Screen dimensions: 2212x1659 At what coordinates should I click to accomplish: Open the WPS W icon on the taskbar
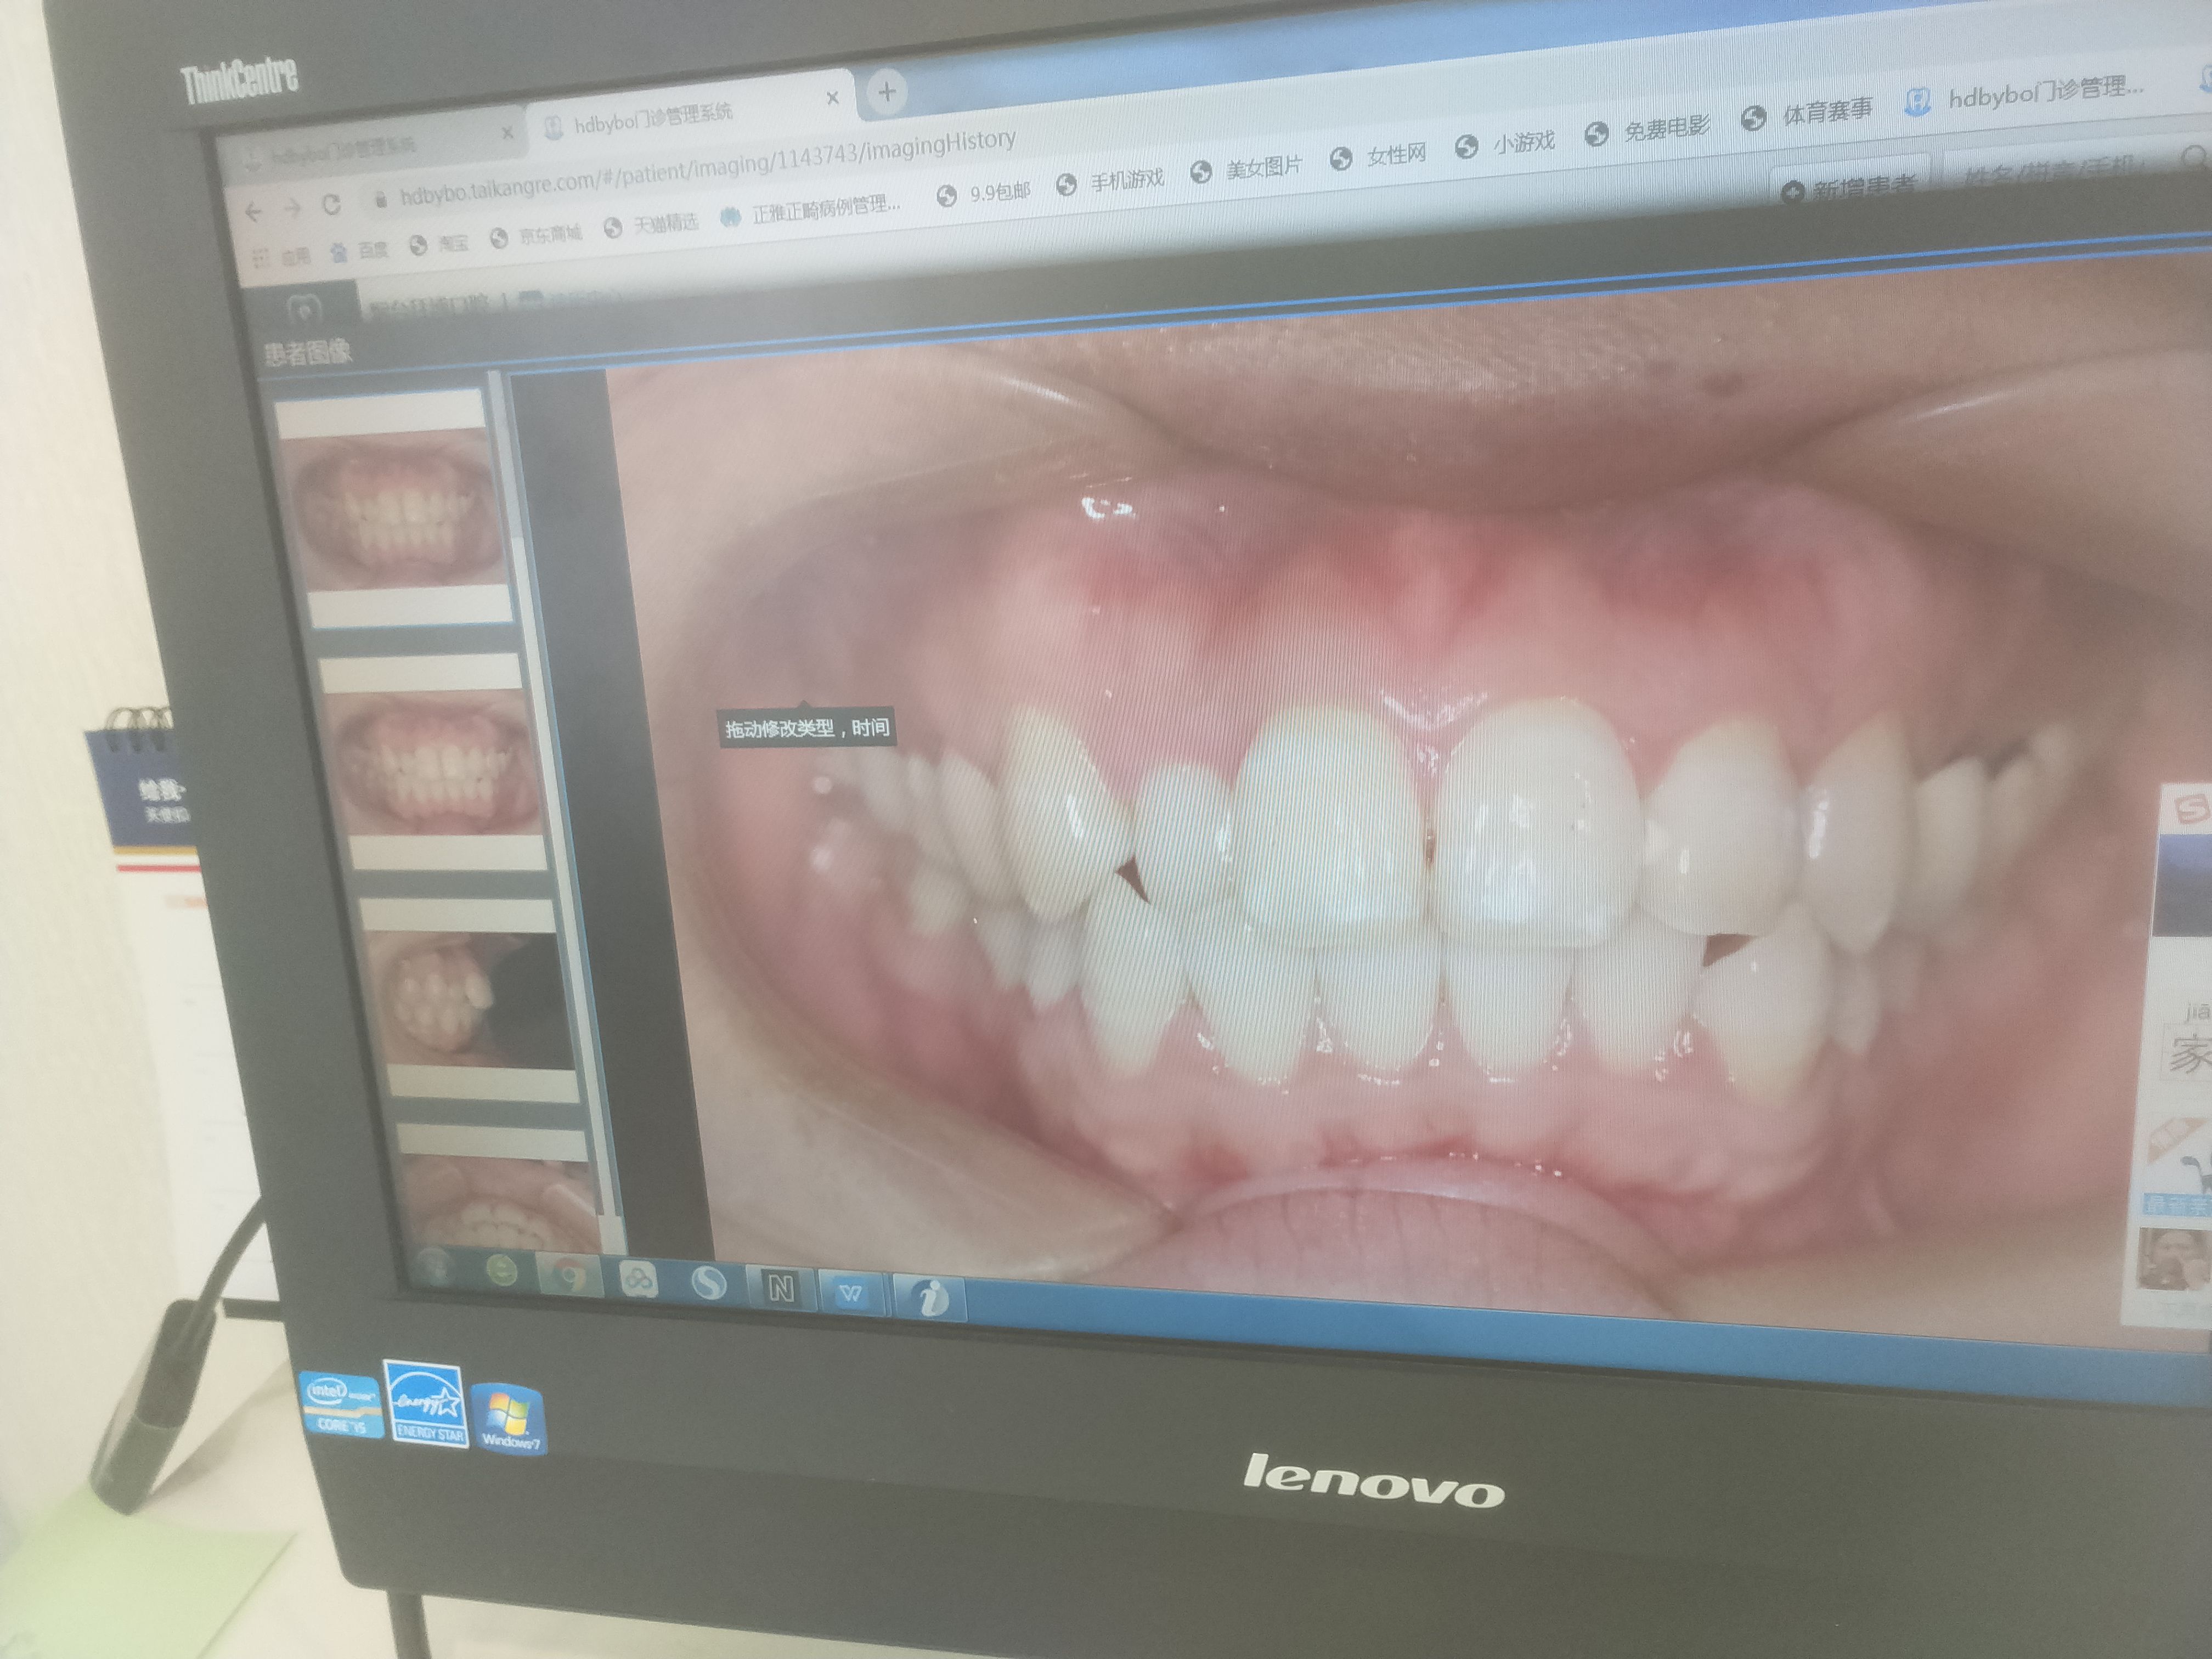point(851,1292)
